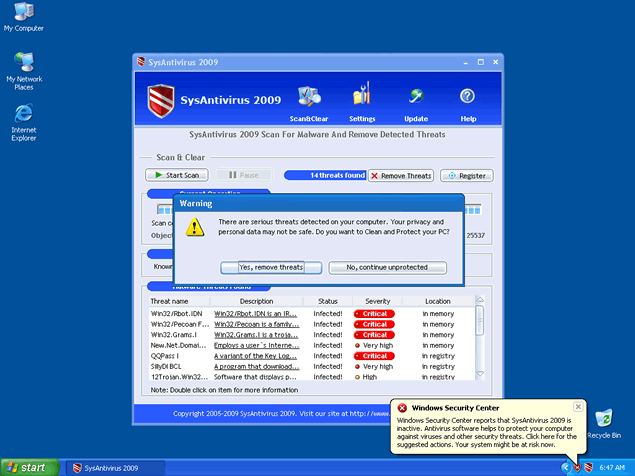Click "No, continue unprotected" button

point(386,267)
